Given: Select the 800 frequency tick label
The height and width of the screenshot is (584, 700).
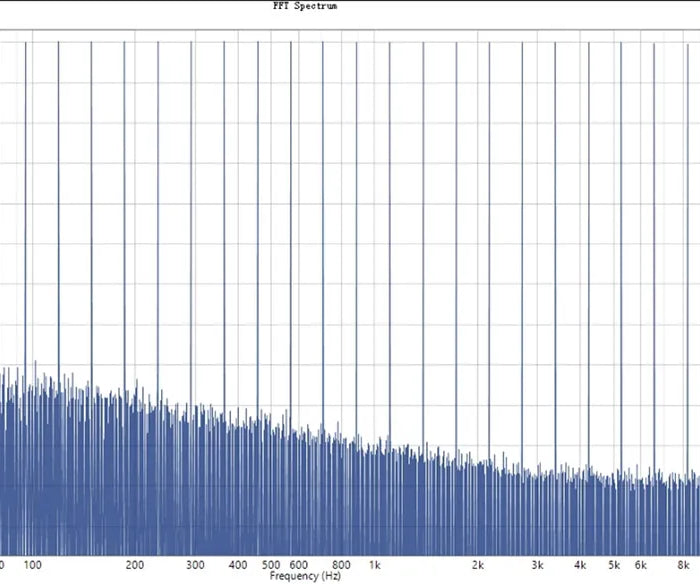Looking at the screenshot, I should (342, 565).
